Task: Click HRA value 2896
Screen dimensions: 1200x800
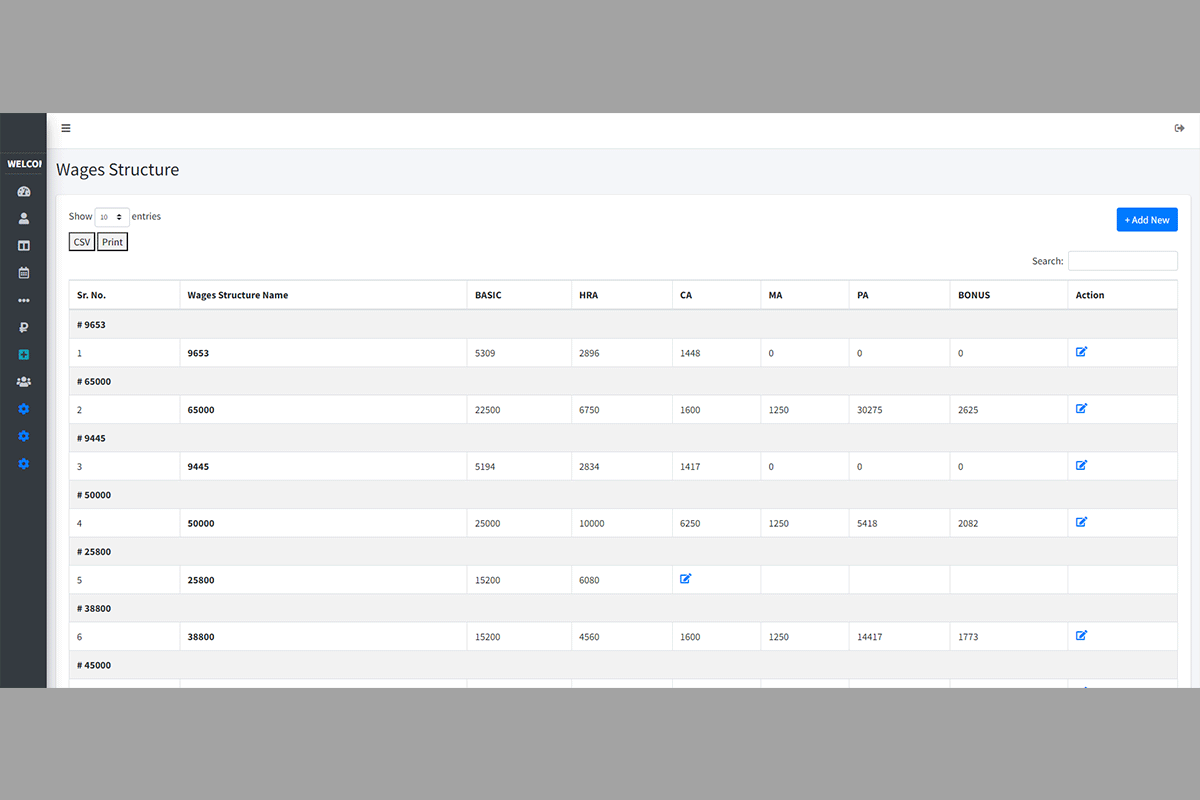Action: coord(589,353)
